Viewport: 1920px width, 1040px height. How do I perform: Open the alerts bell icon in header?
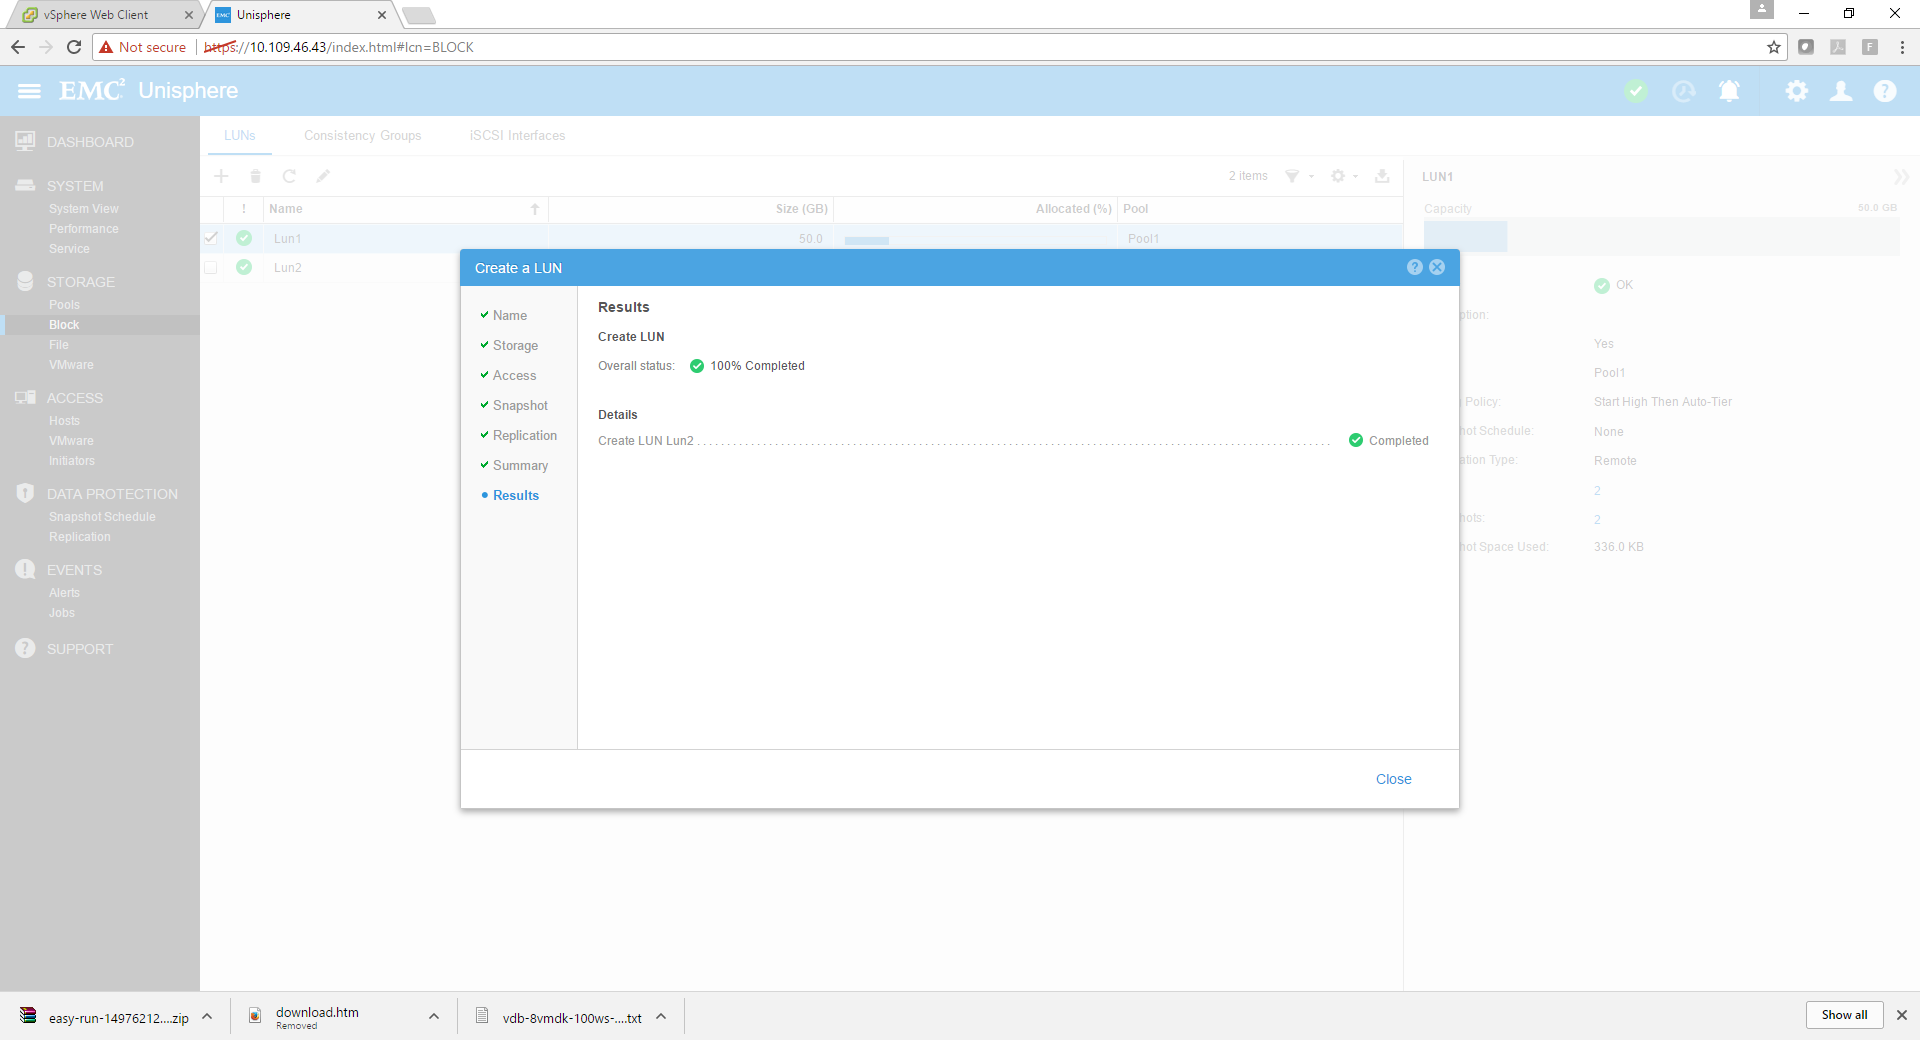(1728, 91)
